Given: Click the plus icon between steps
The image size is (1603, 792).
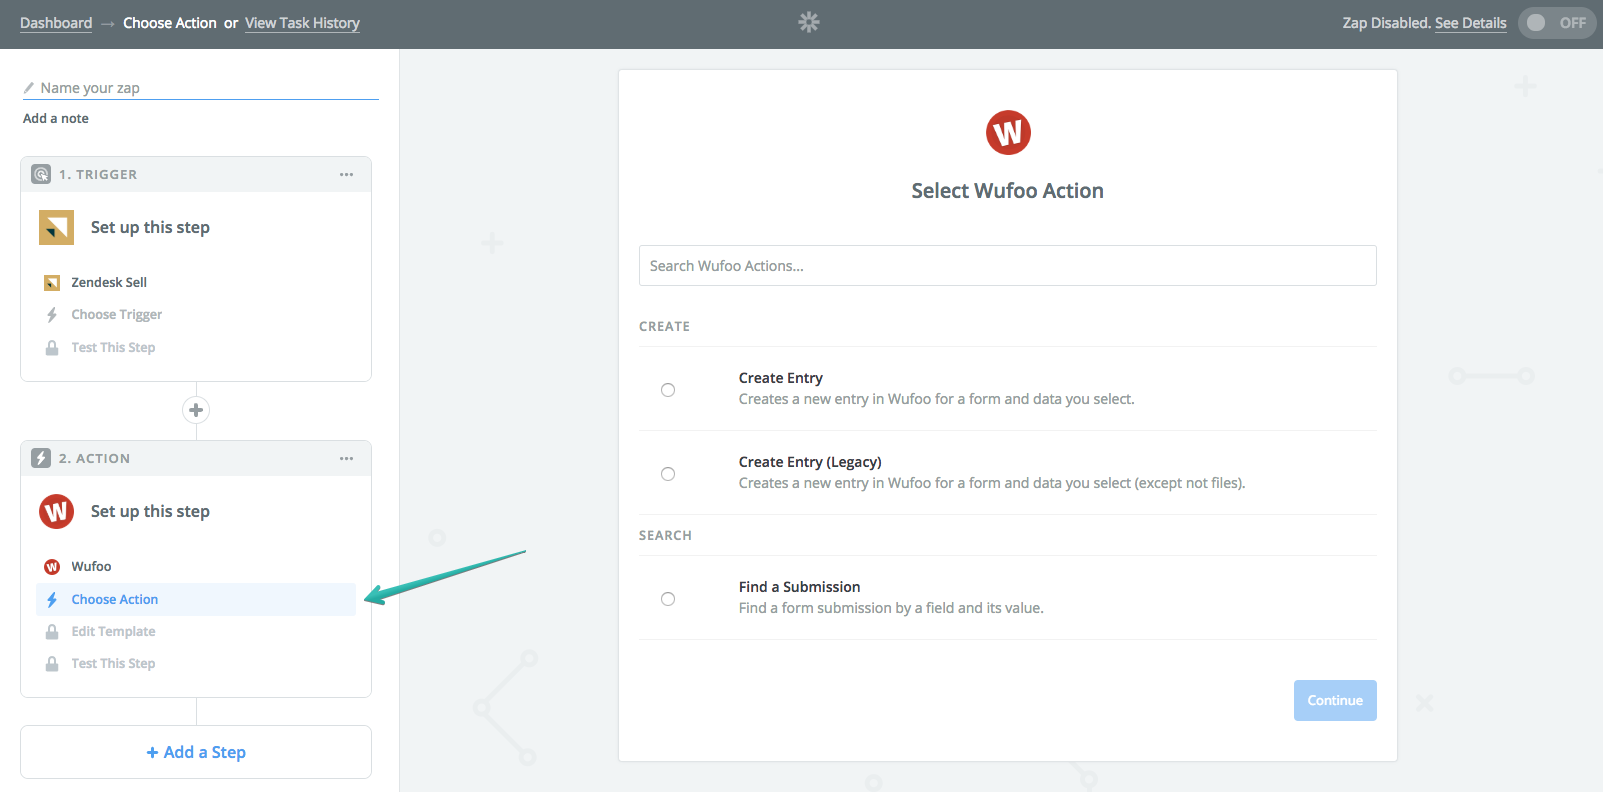Looking at the screenshot, I should coord(196,410).
